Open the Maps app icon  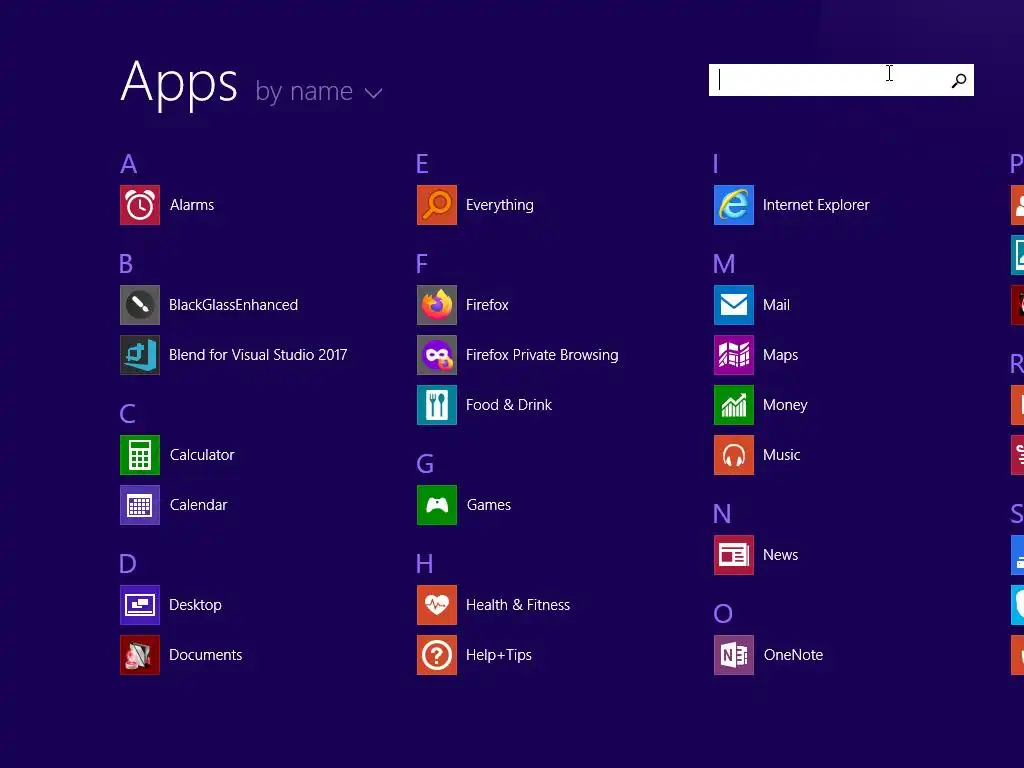tap(734, 355)
